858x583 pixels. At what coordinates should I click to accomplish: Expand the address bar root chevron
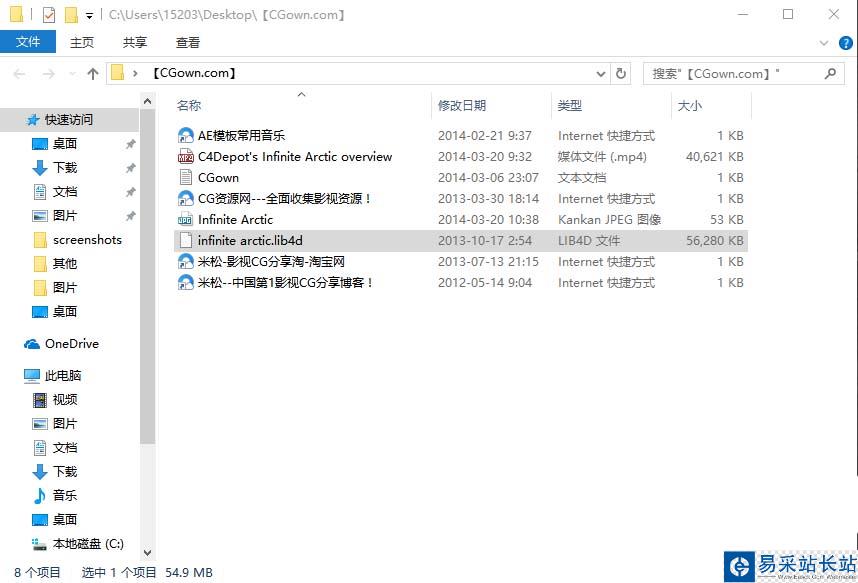pos(135,73)
